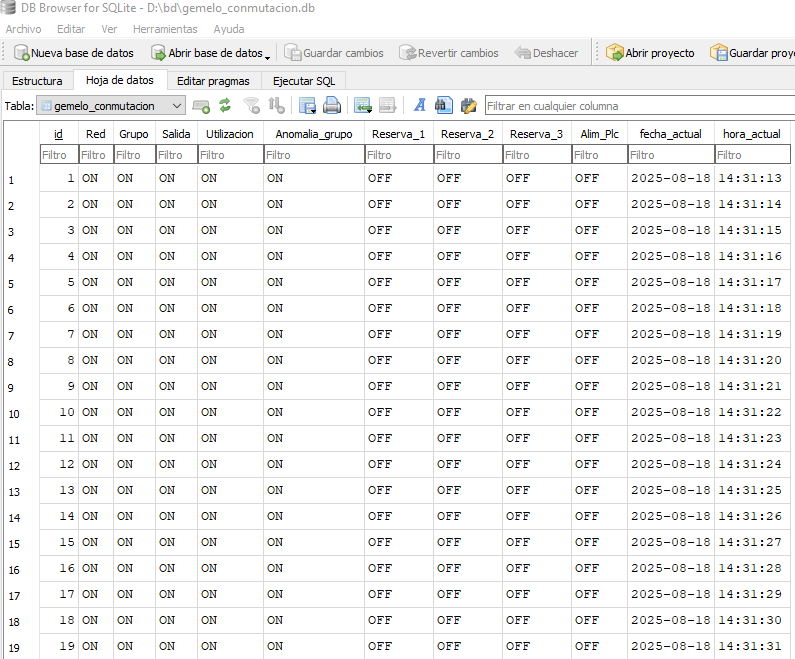Open the Tabla gemelo_conmutacion combo box
Image resolution: width=795 pixels, height=659 pixels.
click(x=111, y=106)
